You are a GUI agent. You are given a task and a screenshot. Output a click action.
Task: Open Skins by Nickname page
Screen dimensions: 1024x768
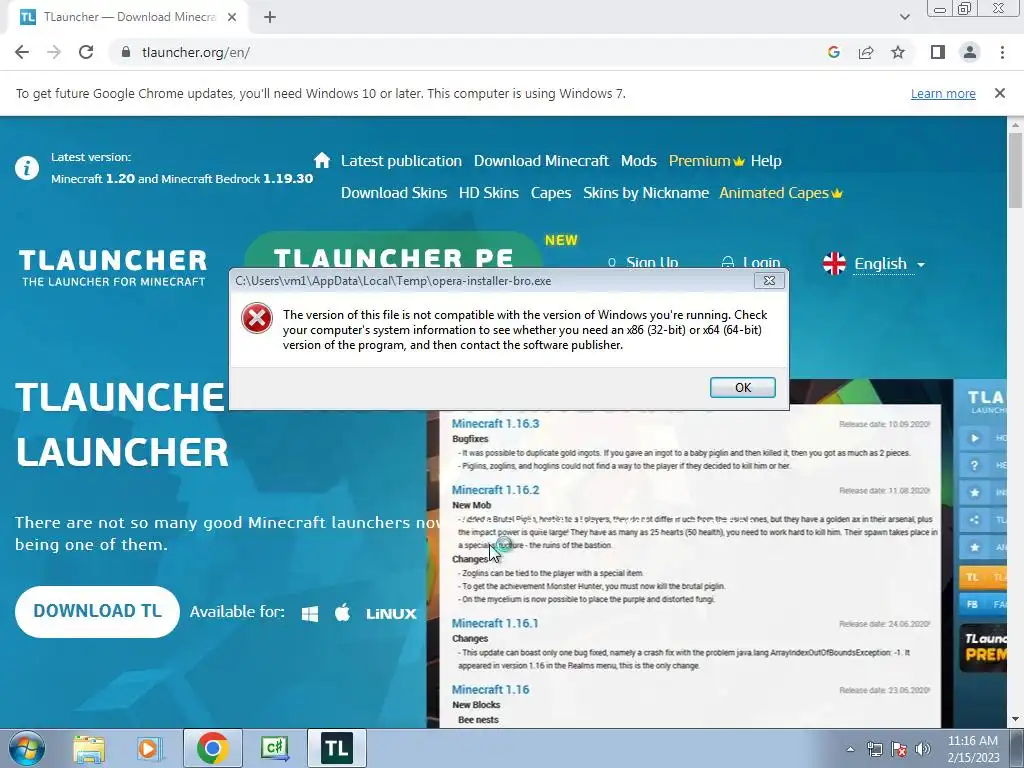[646, 193]
